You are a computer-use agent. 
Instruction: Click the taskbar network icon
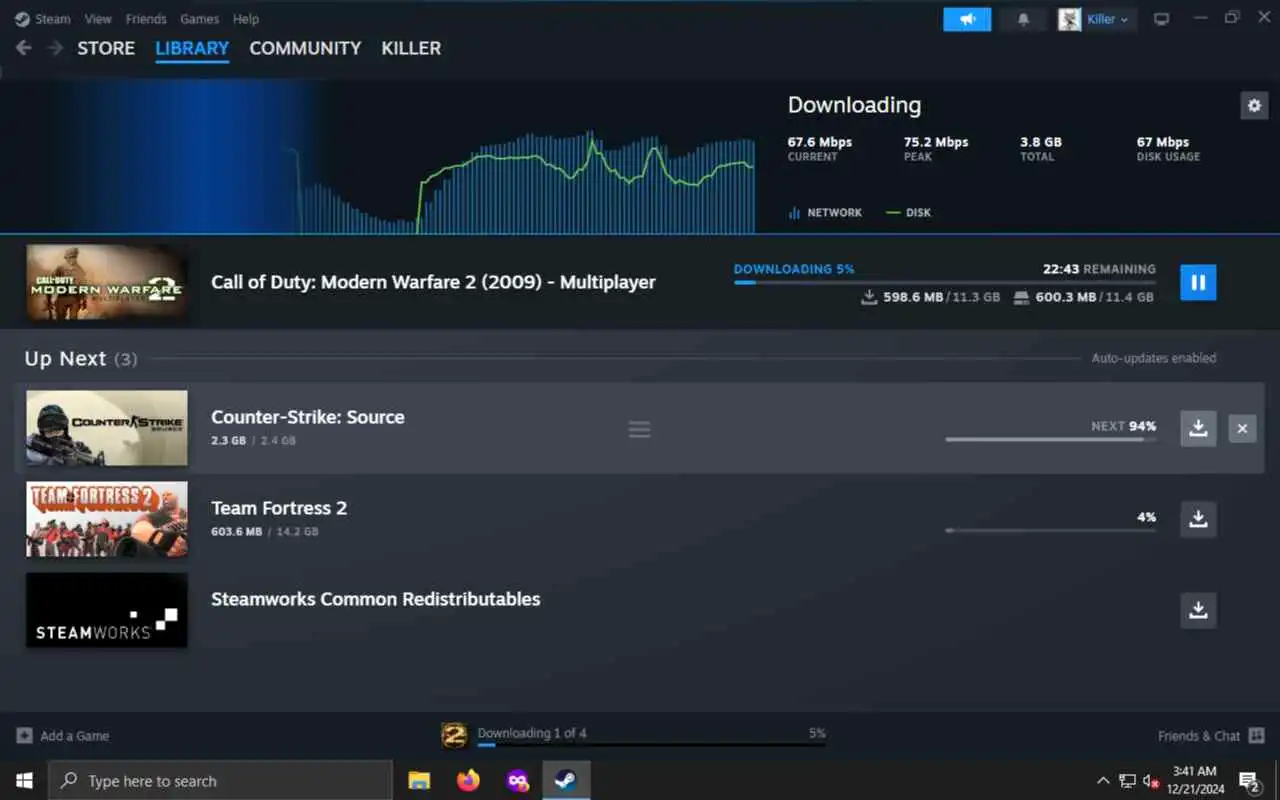click(1127, 780)
